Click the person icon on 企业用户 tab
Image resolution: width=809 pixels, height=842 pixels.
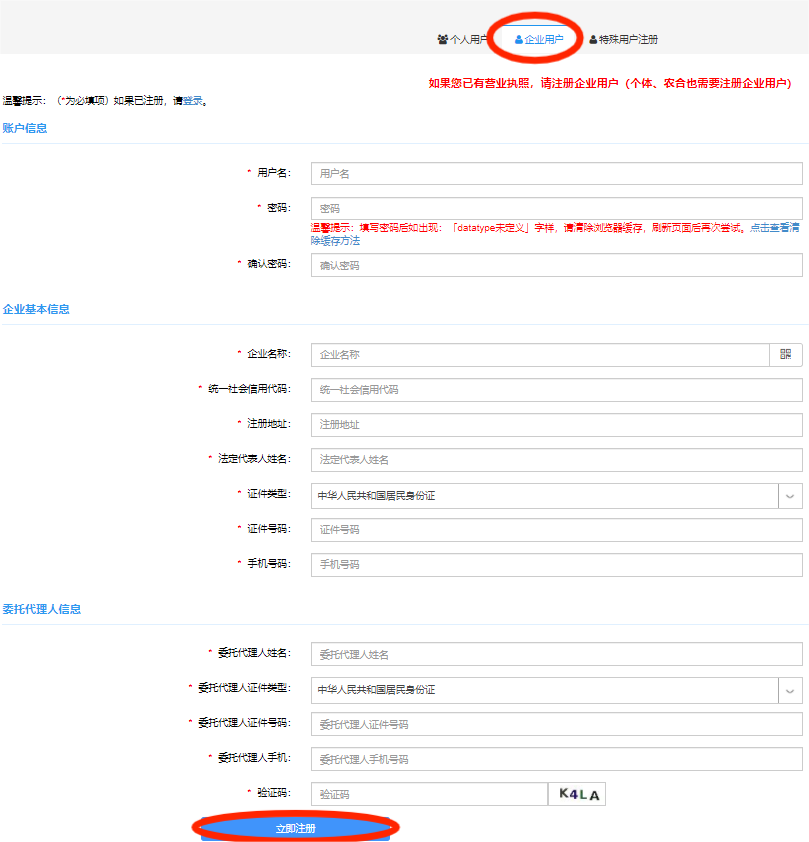click(x=517, y=38)
